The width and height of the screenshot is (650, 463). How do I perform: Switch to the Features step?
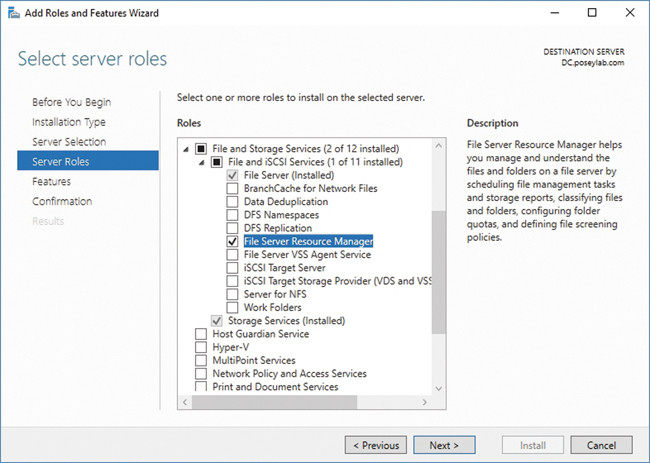click(x=51, y=181)
